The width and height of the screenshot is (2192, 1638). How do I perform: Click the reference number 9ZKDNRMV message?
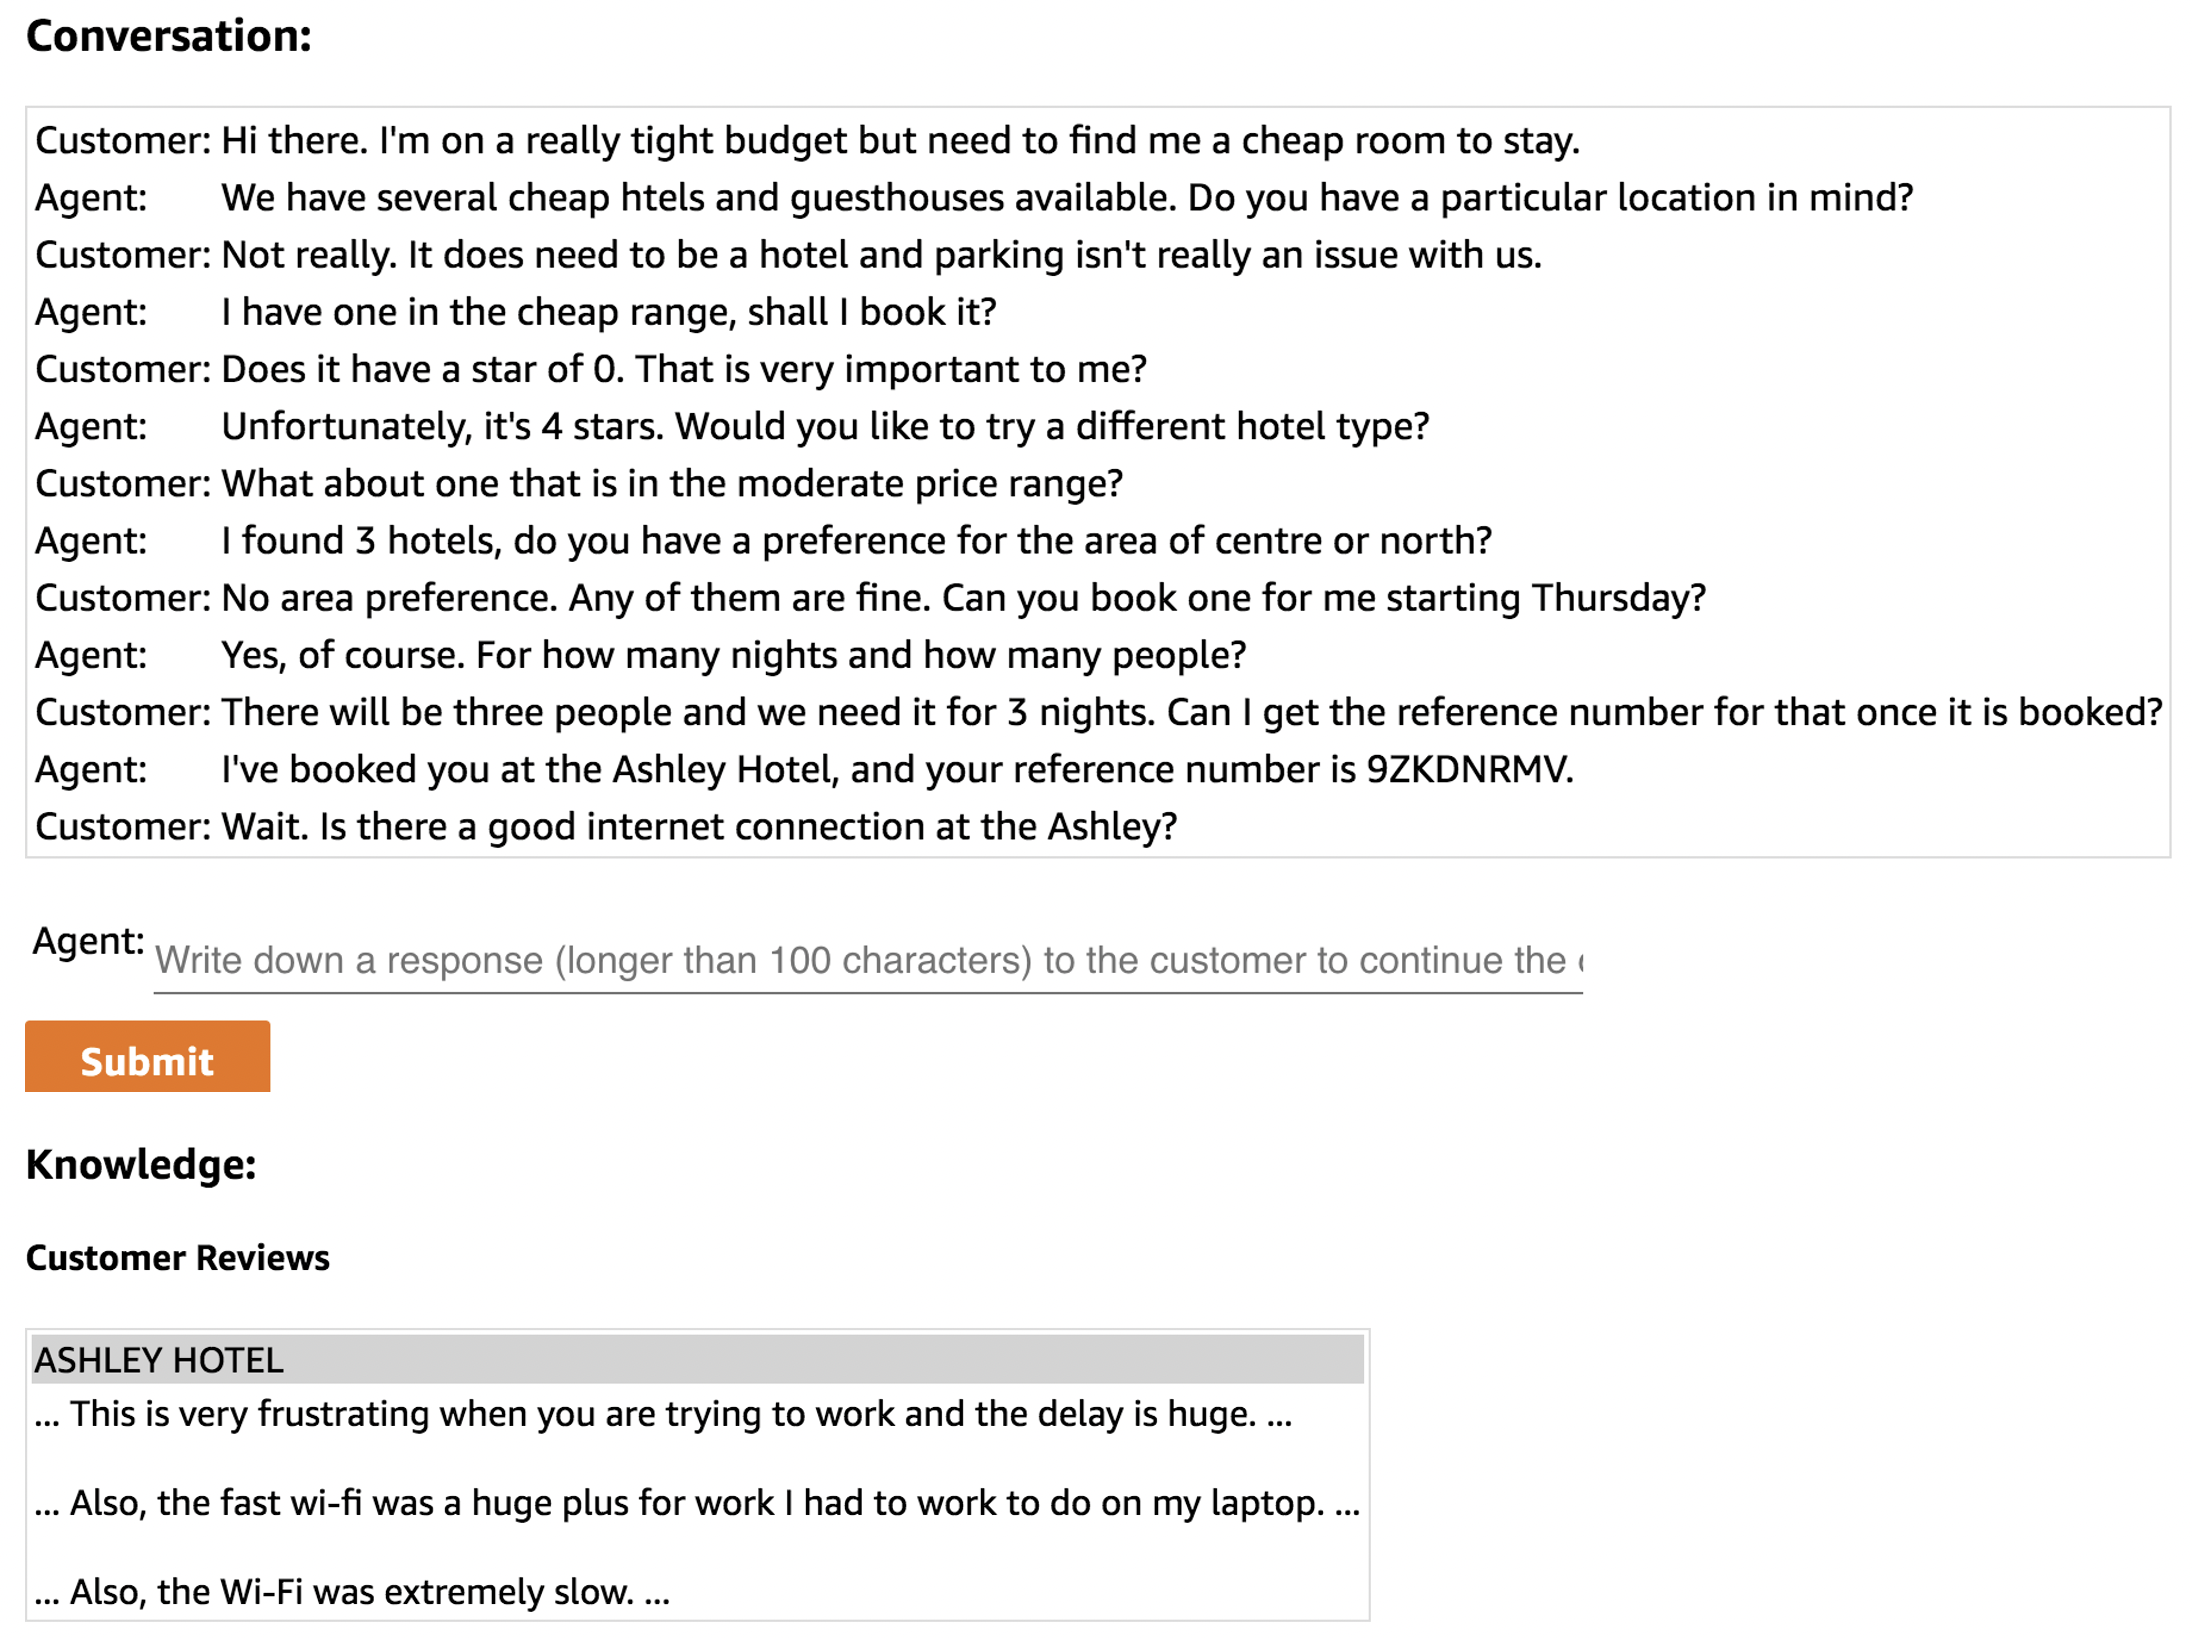897,770
